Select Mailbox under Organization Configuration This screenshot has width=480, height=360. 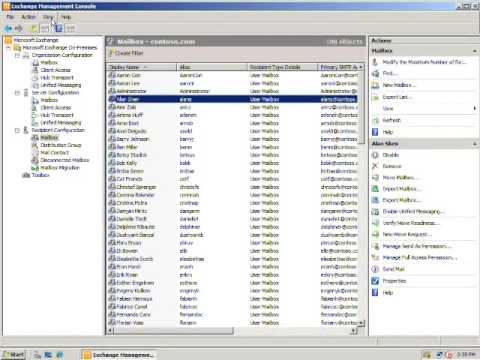[x=49, y=63]
